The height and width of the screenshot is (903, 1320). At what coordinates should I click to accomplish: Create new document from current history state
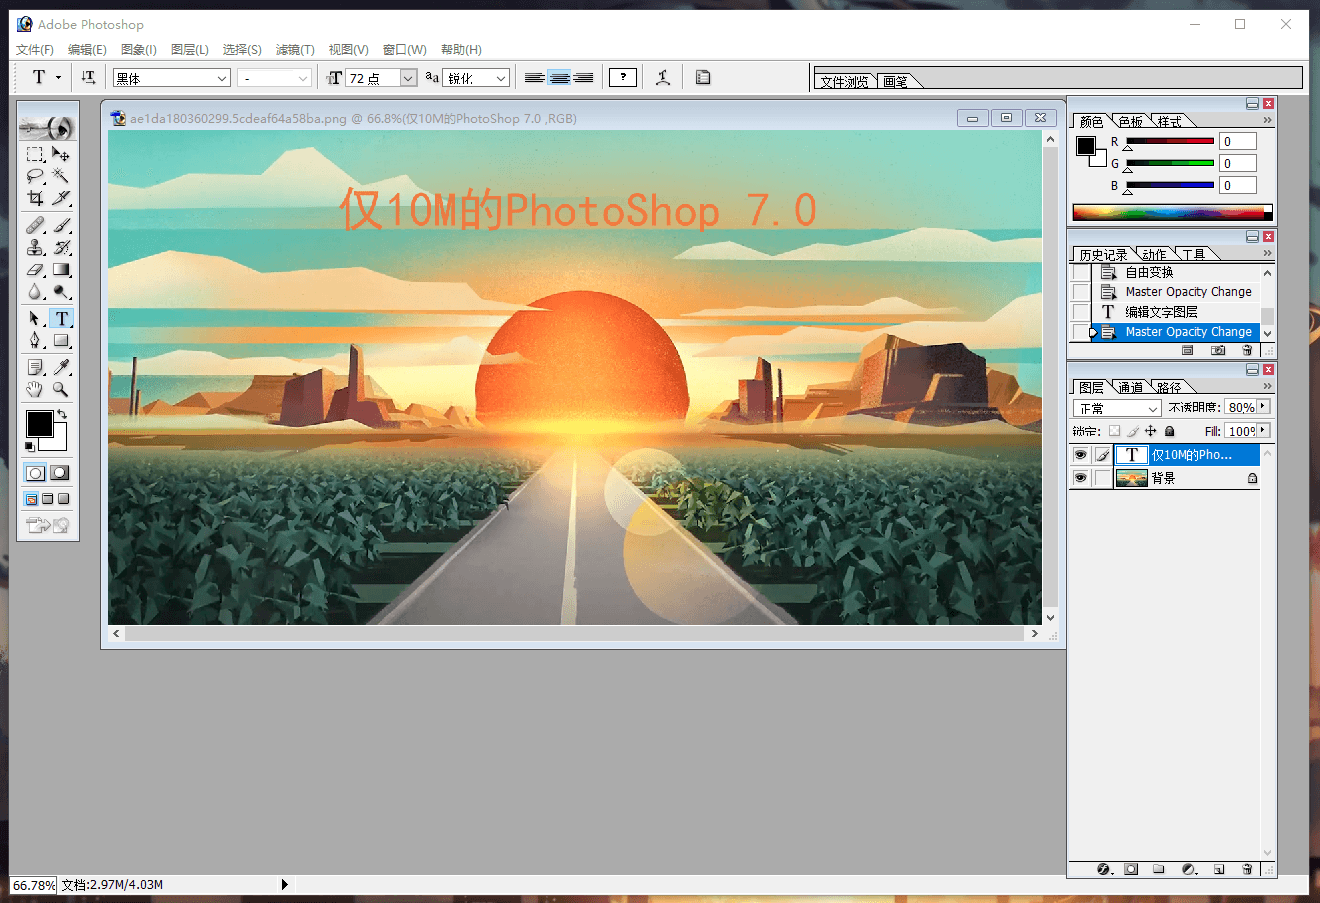point(1188,351)
